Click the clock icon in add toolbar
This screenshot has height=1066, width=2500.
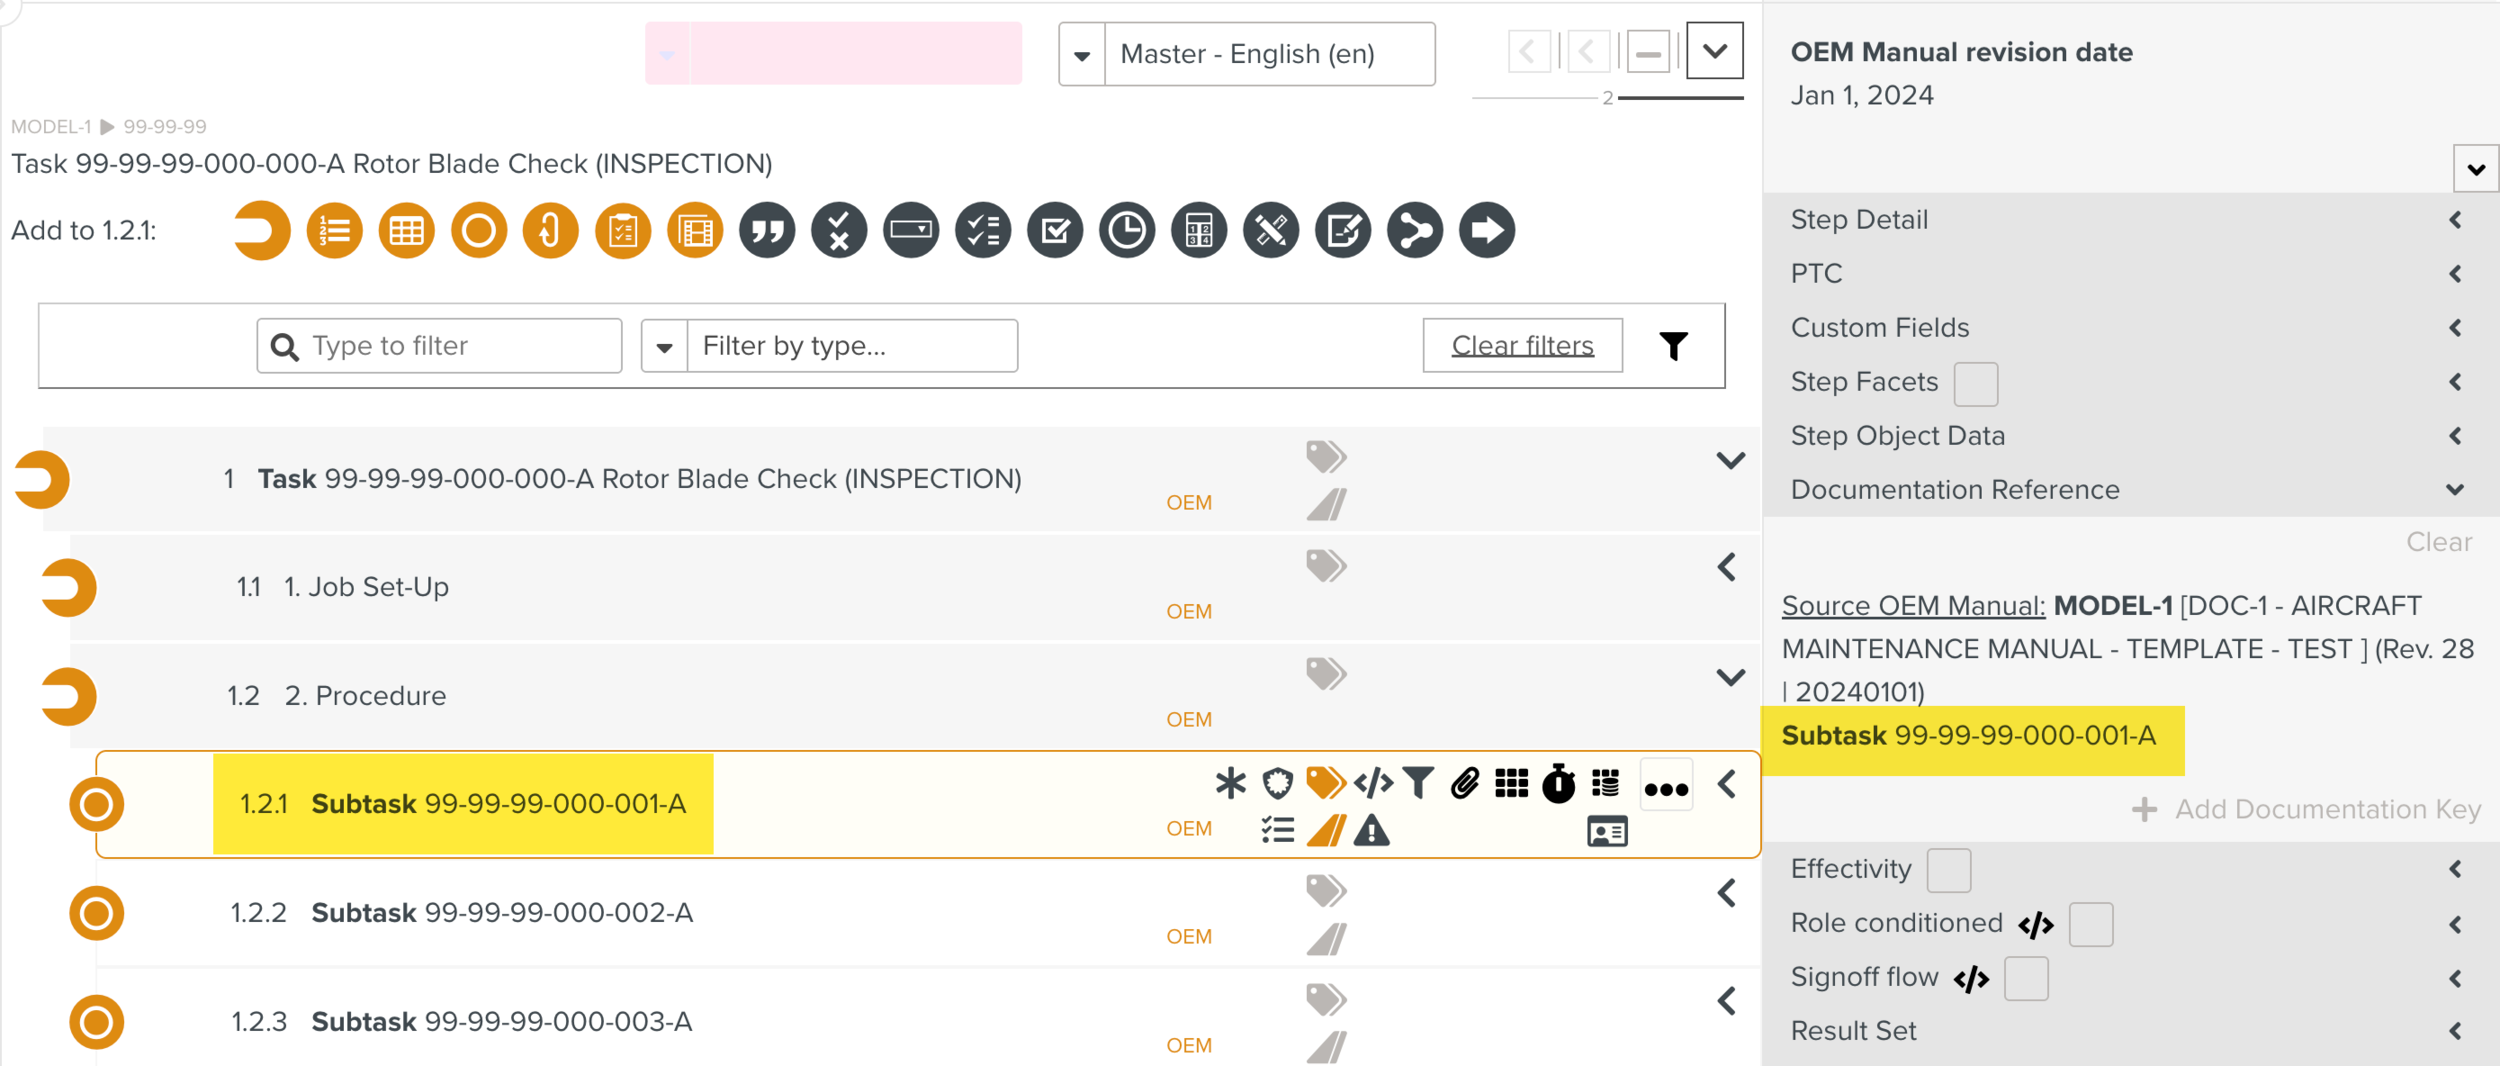[1127, 231]
